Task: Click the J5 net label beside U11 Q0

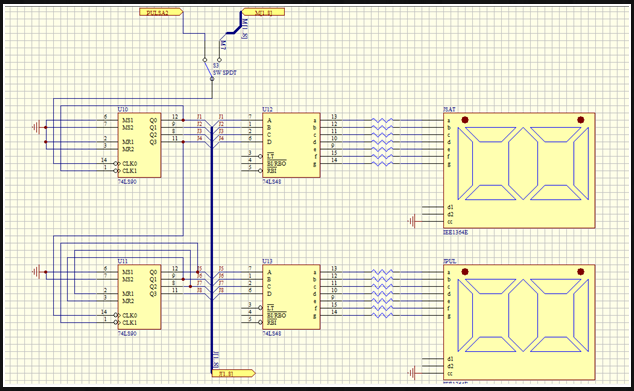Action: coord(199,268)
